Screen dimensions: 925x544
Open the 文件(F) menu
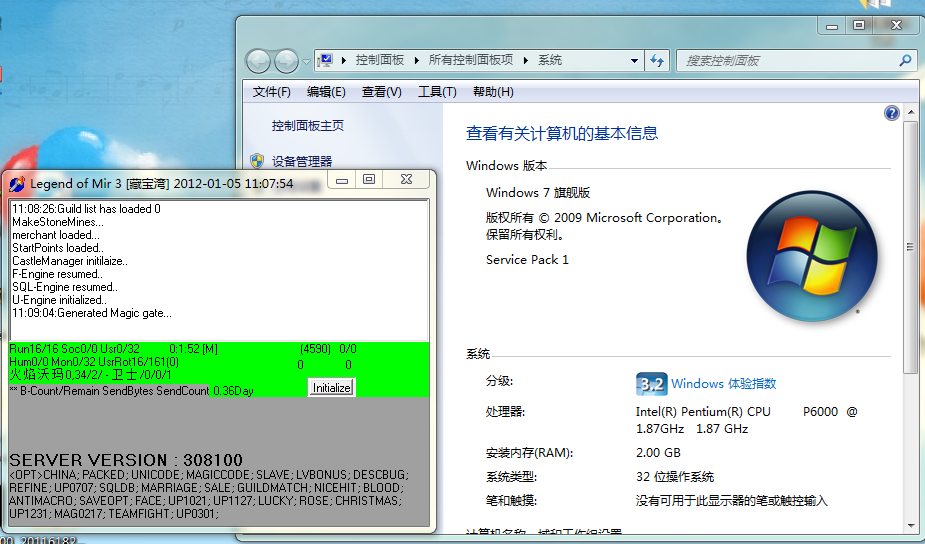[x=271, y=92]
